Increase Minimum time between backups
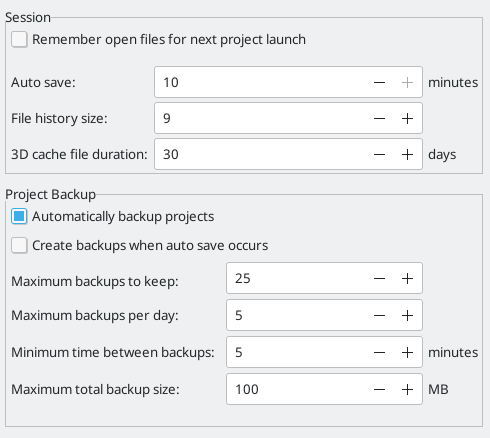 coord(407,352)
